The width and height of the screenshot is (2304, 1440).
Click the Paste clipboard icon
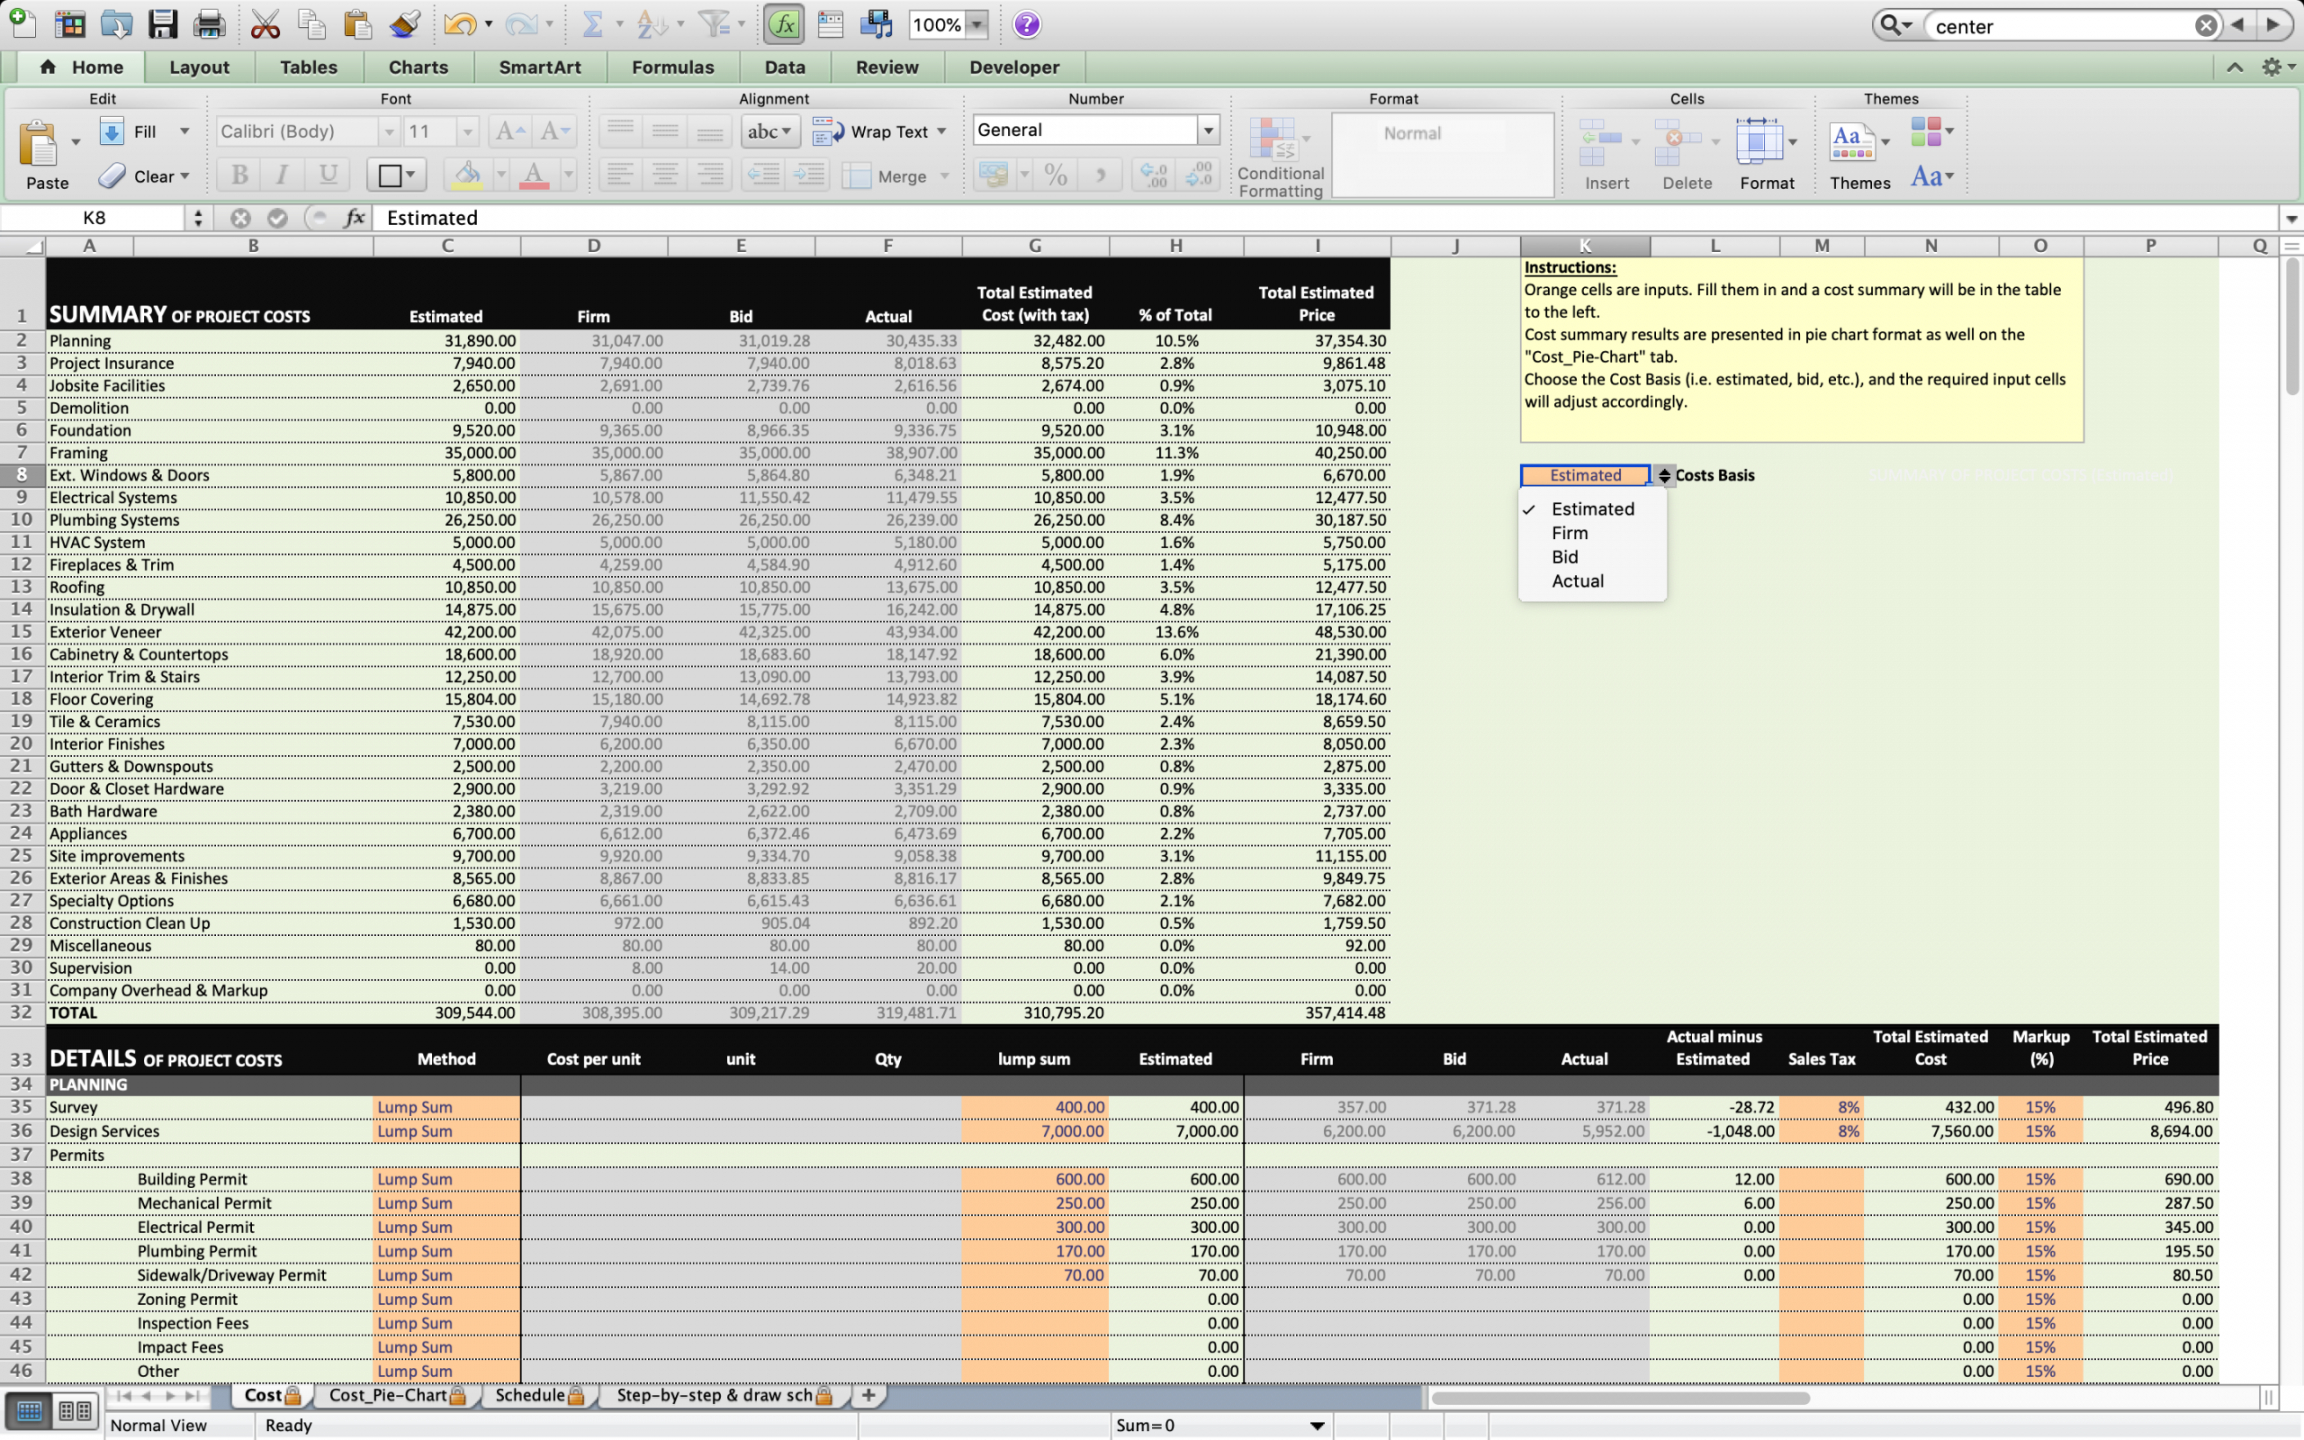(40, 145)
